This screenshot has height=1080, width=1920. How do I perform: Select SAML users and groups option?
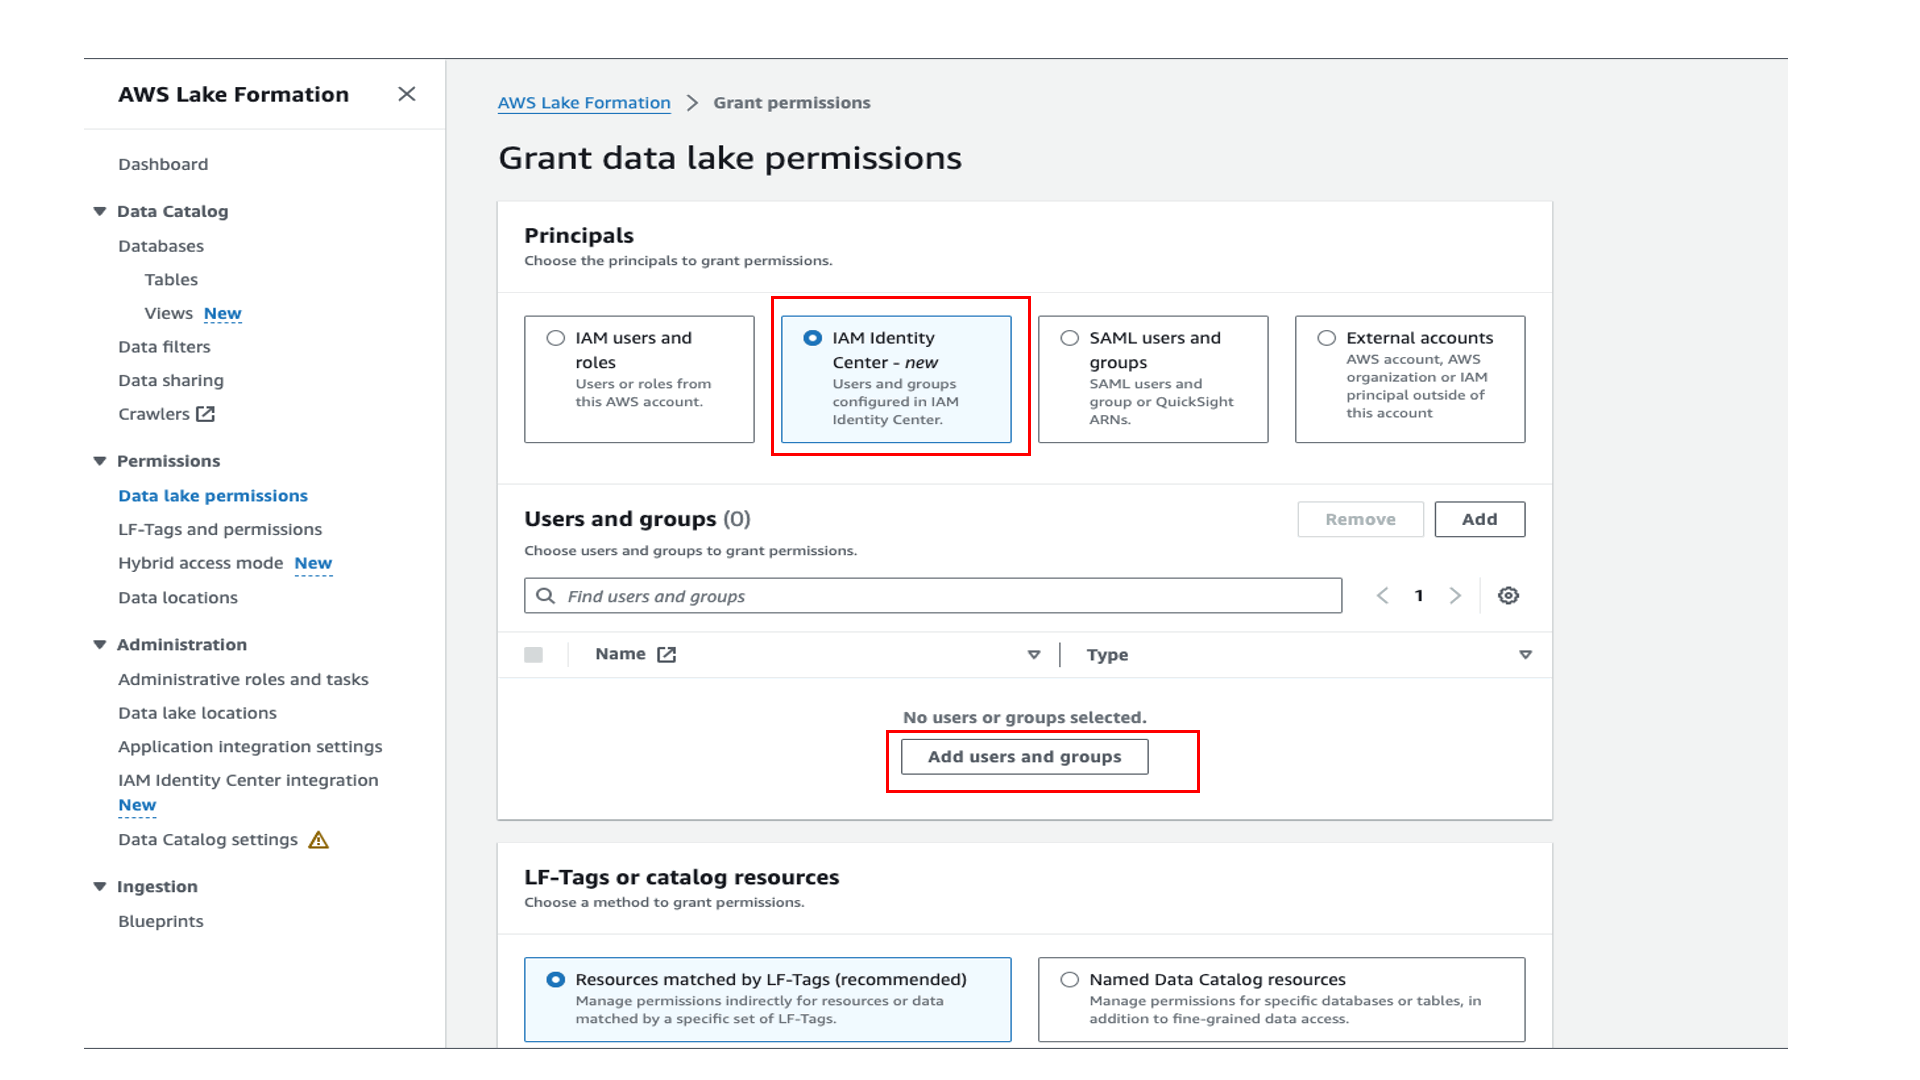1070,338
